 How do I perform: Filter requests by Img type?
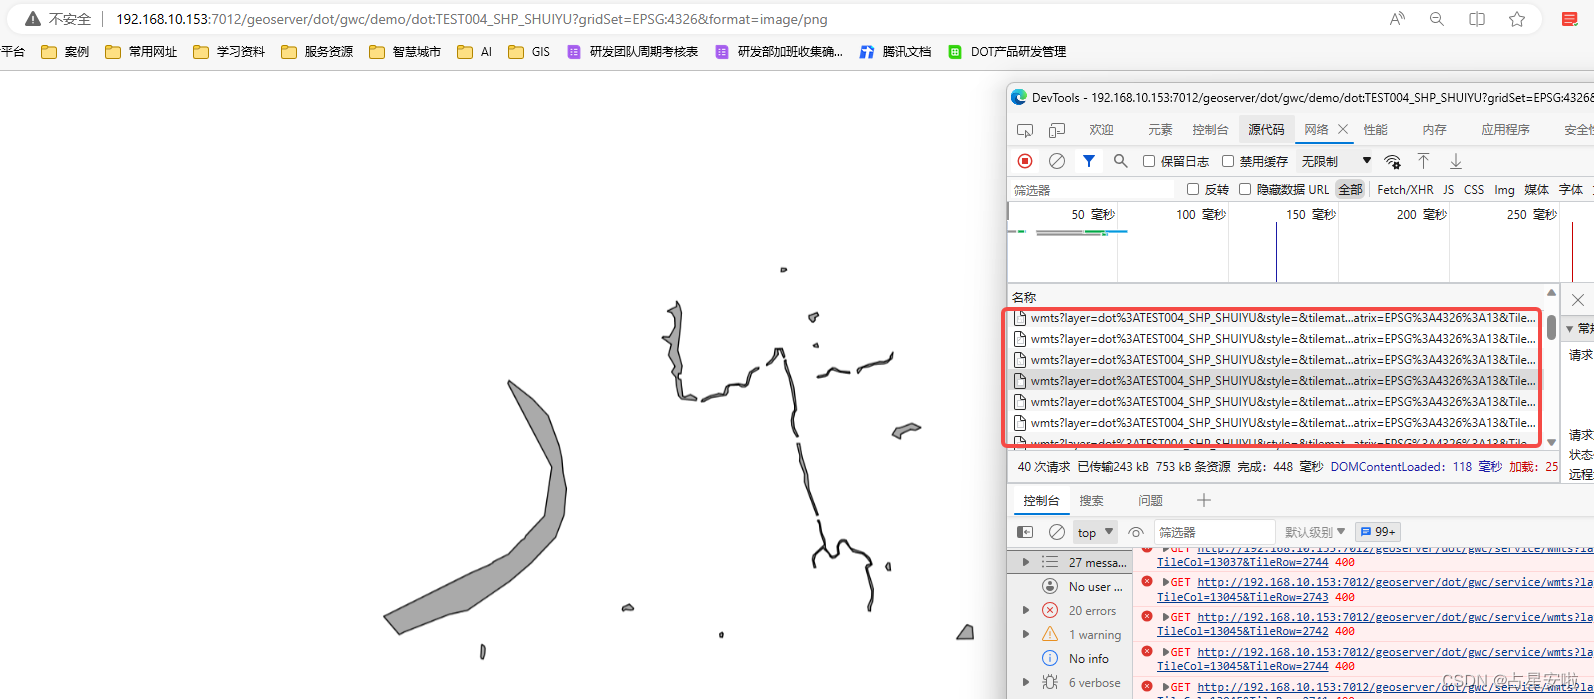pos(1504,189)
